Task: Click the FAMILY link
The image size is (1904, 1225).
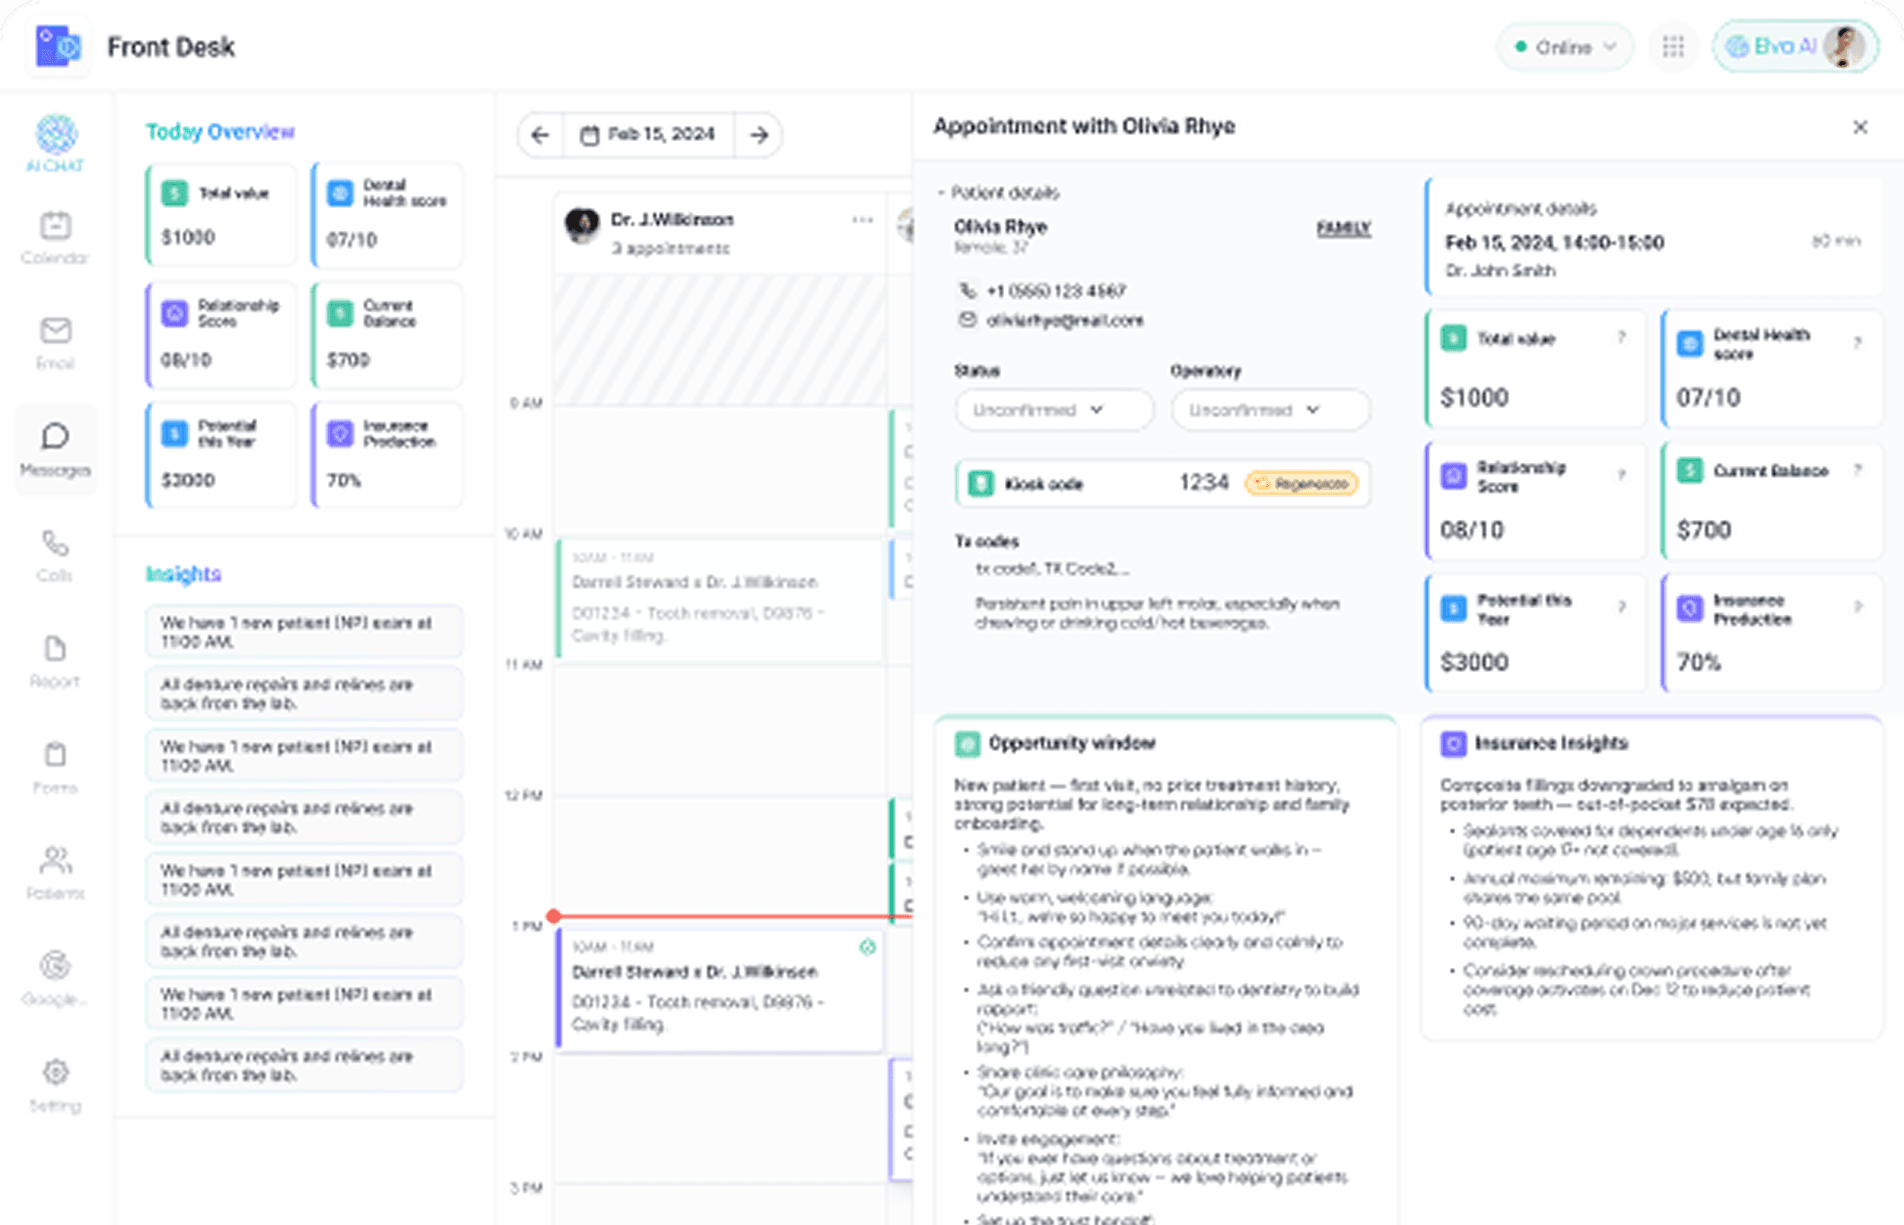Action: coord(1343,229)
